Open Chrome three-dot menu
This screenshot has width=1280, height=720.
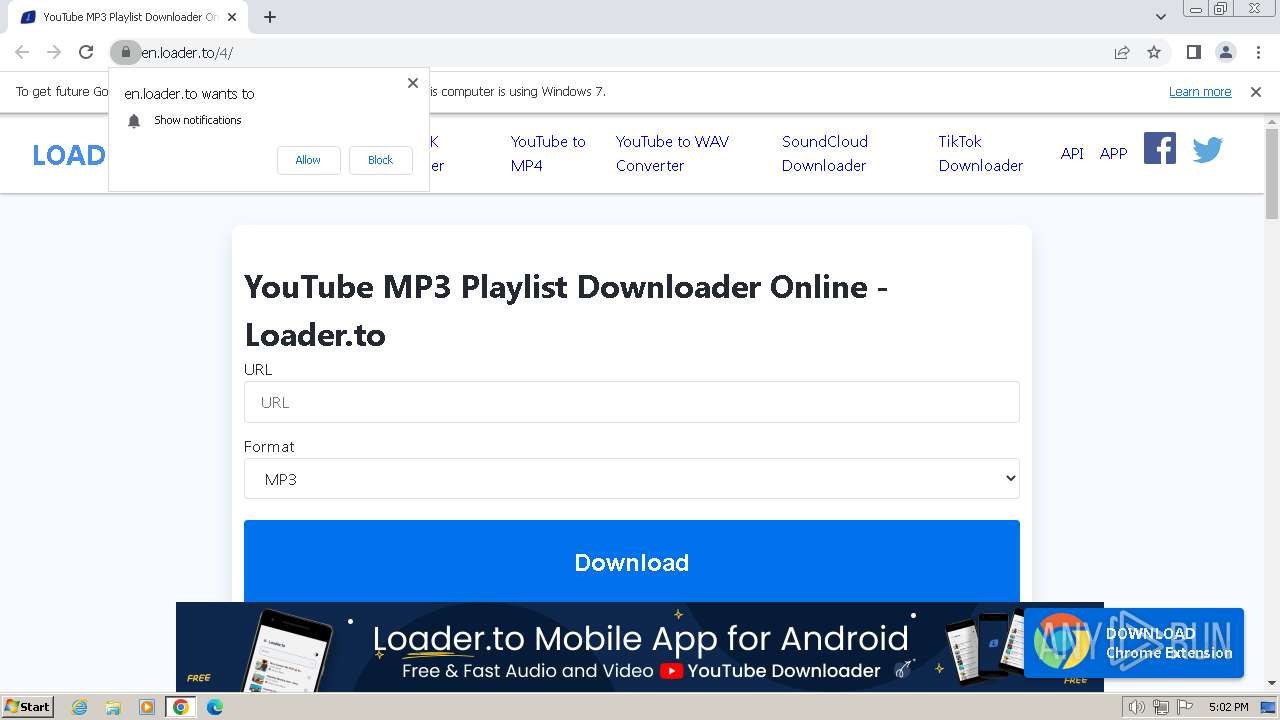coord(1258,52)
